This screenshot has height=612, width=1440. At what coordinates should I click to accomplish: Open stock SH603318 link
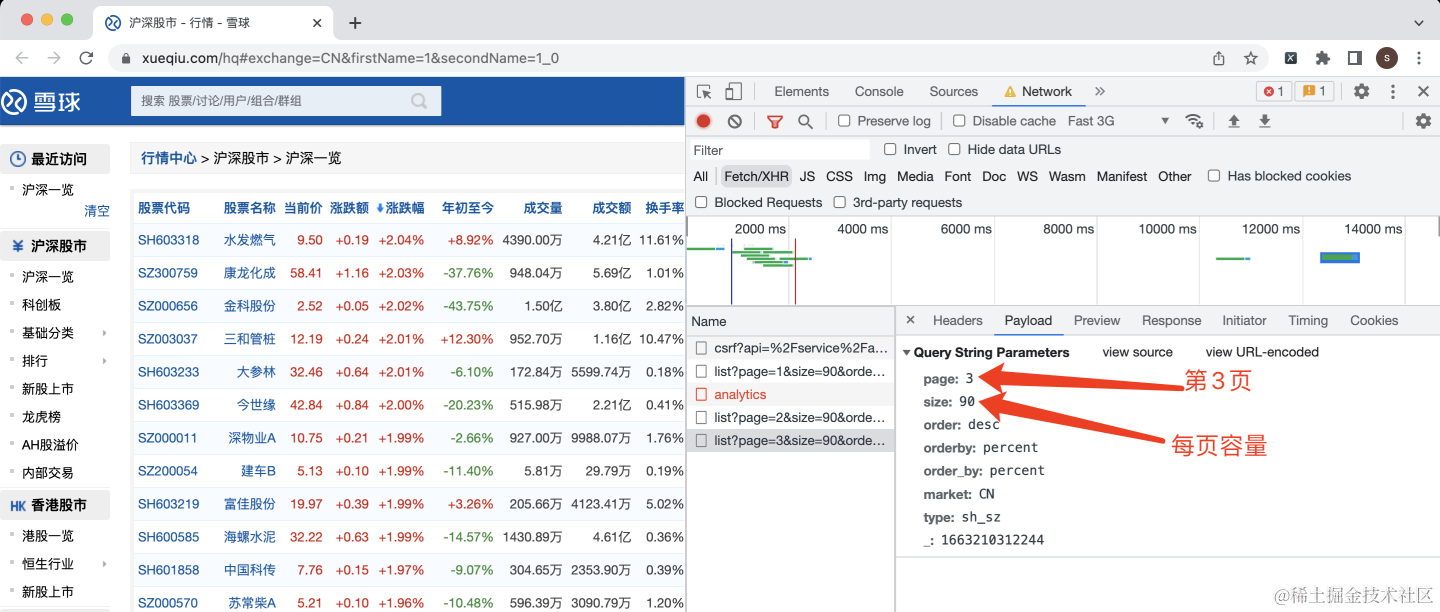(168, 240)
